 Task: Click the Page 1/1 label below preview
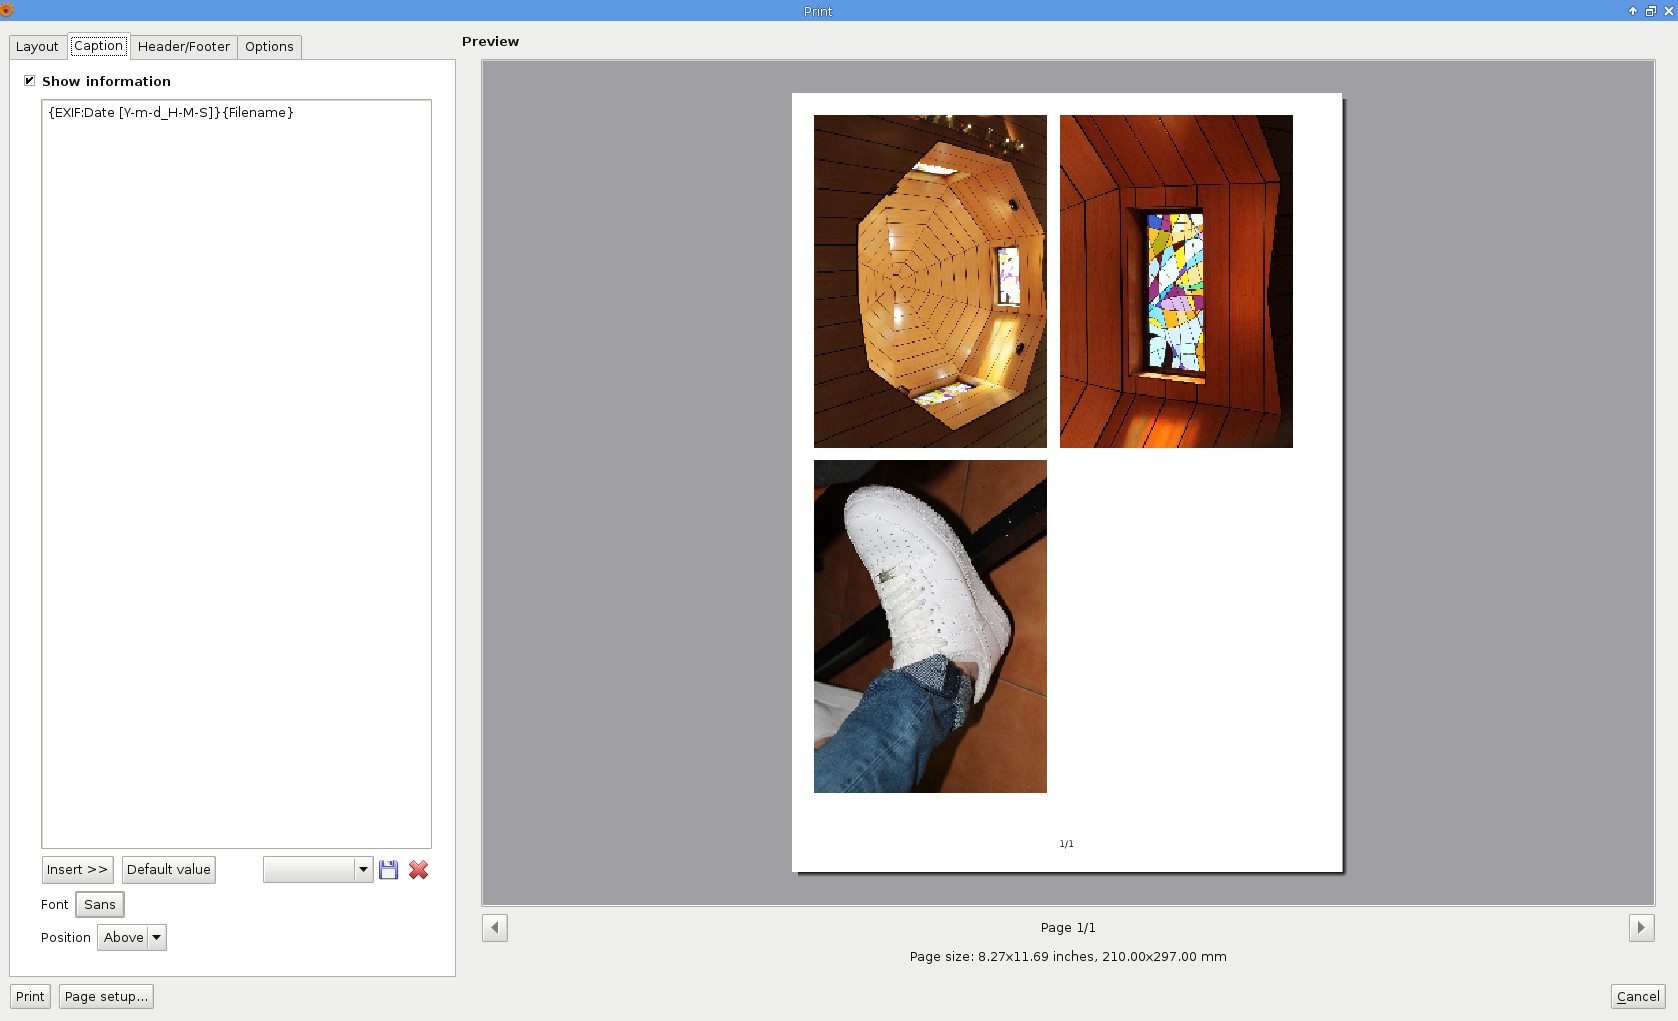tap(1068, 928)
